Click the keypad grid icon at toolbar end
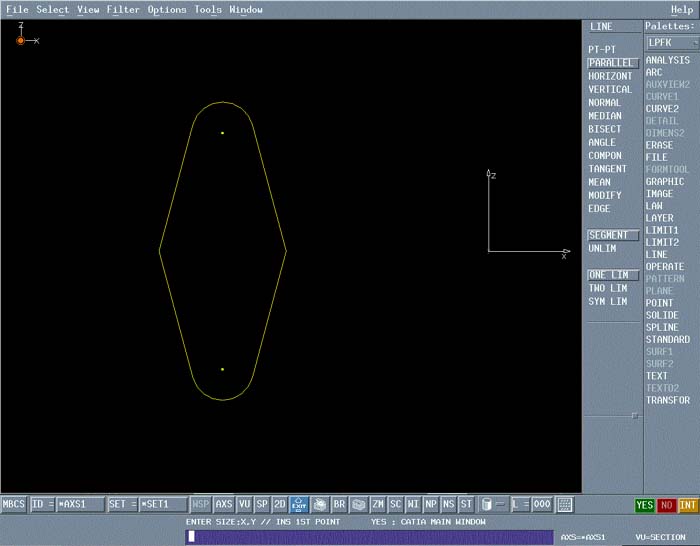This screenshot has height=546, width=700. point(565,505)
